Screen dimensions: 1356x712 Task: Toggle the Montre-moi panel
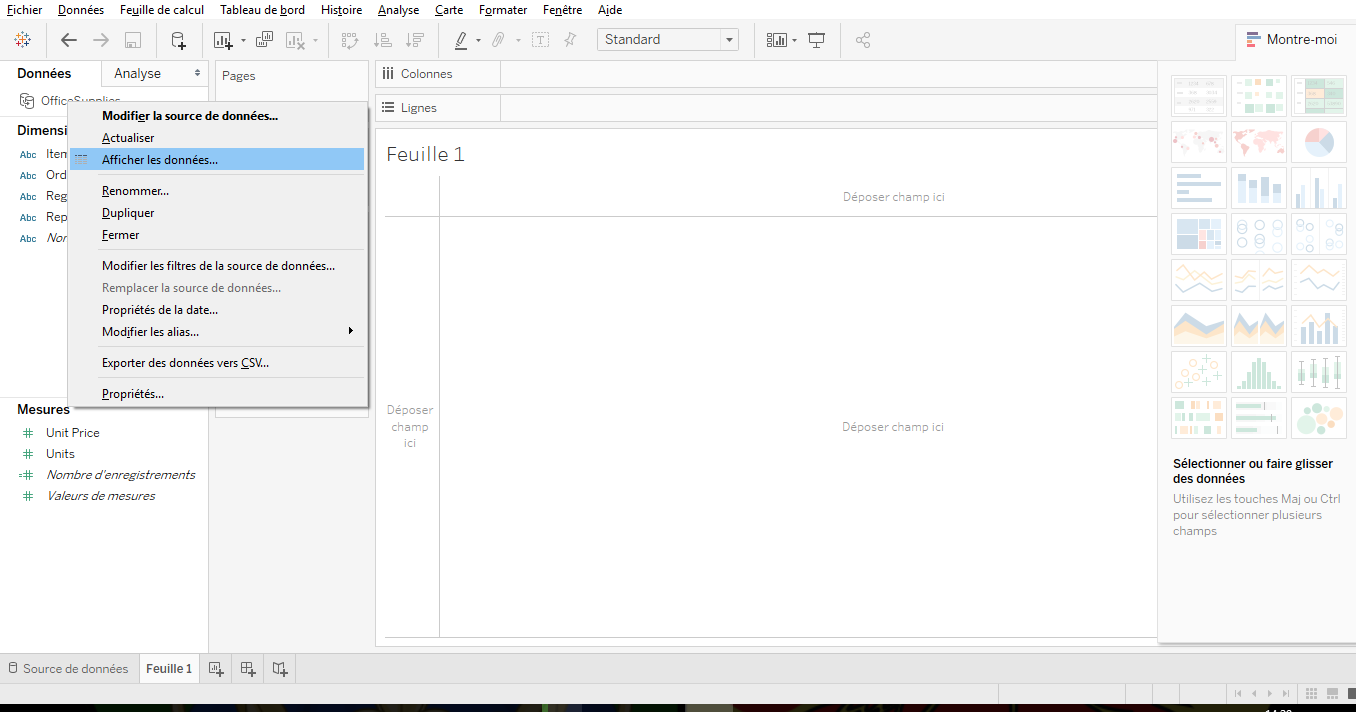tap(1291, 40)
